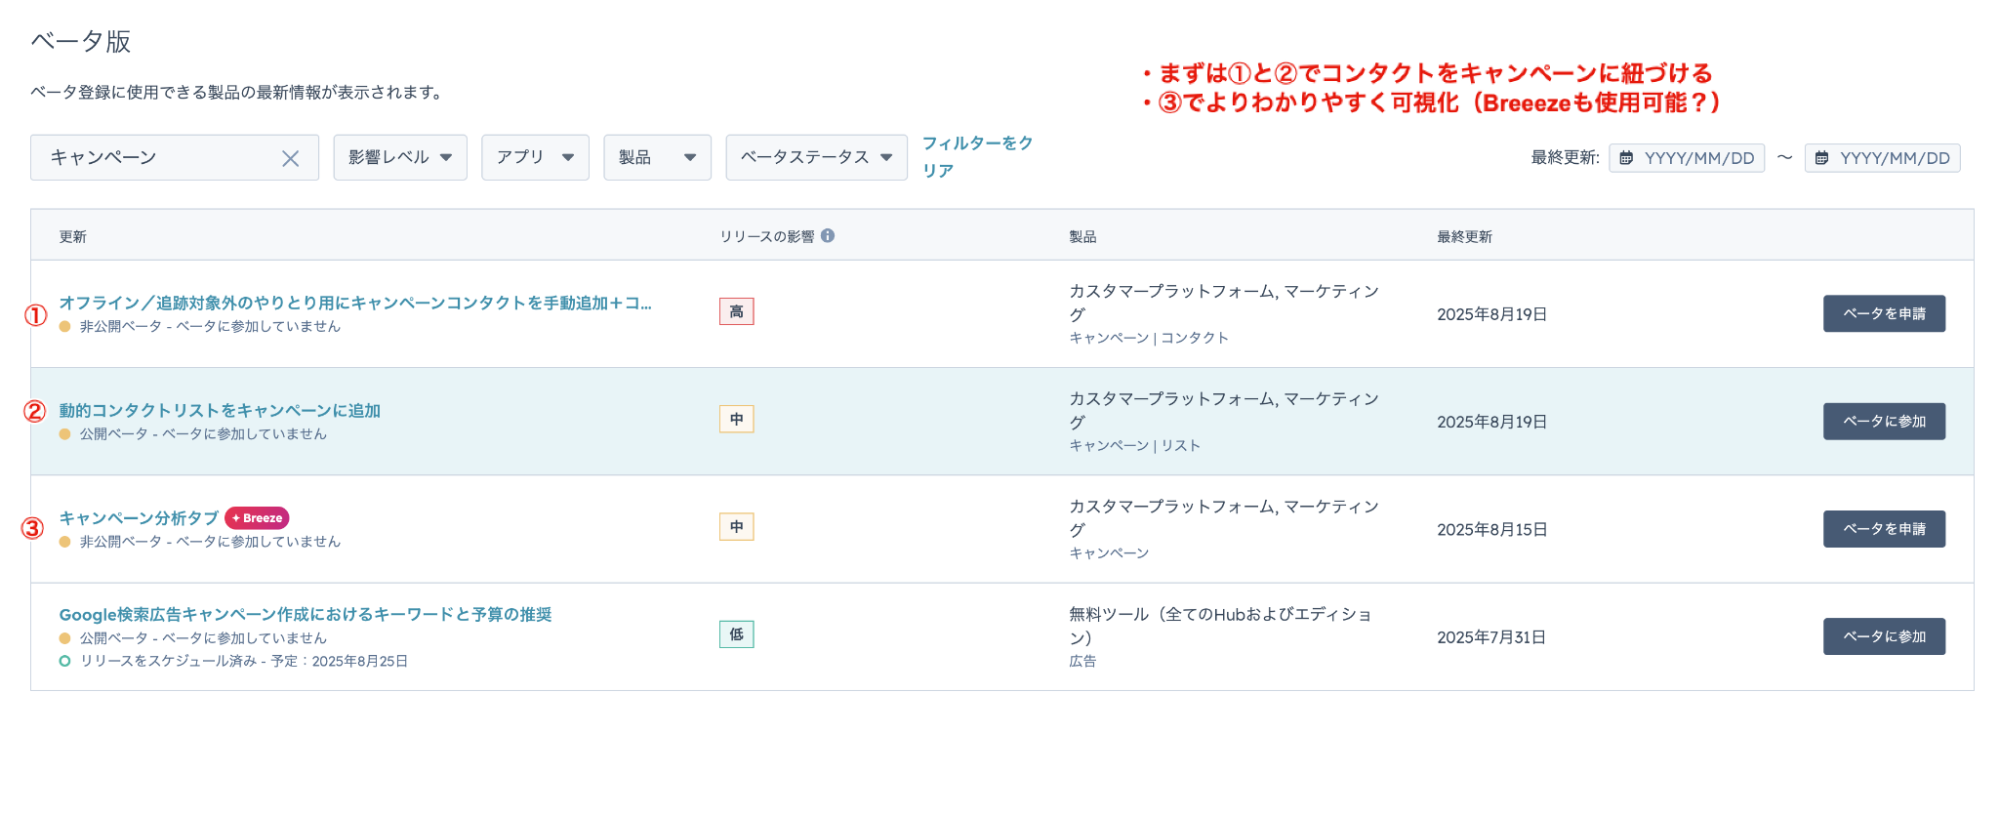1999x813 pixels.
Task: Click calendar icon in end date field
Action: pyautogui.click(x=1822, y=158)
